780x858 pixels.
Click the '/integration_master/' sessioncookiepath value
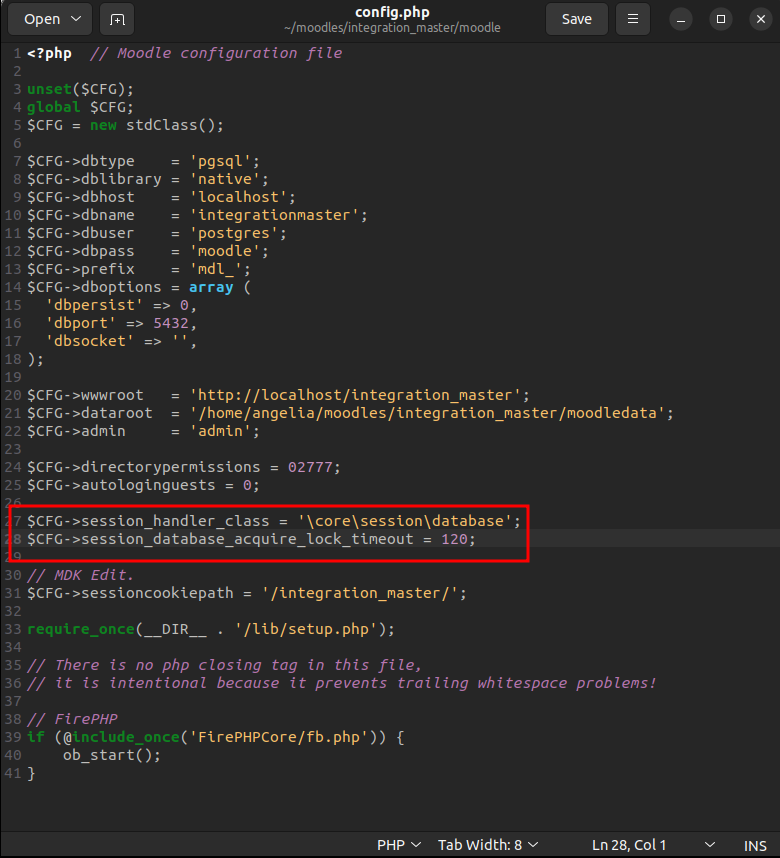pos(359,593)
